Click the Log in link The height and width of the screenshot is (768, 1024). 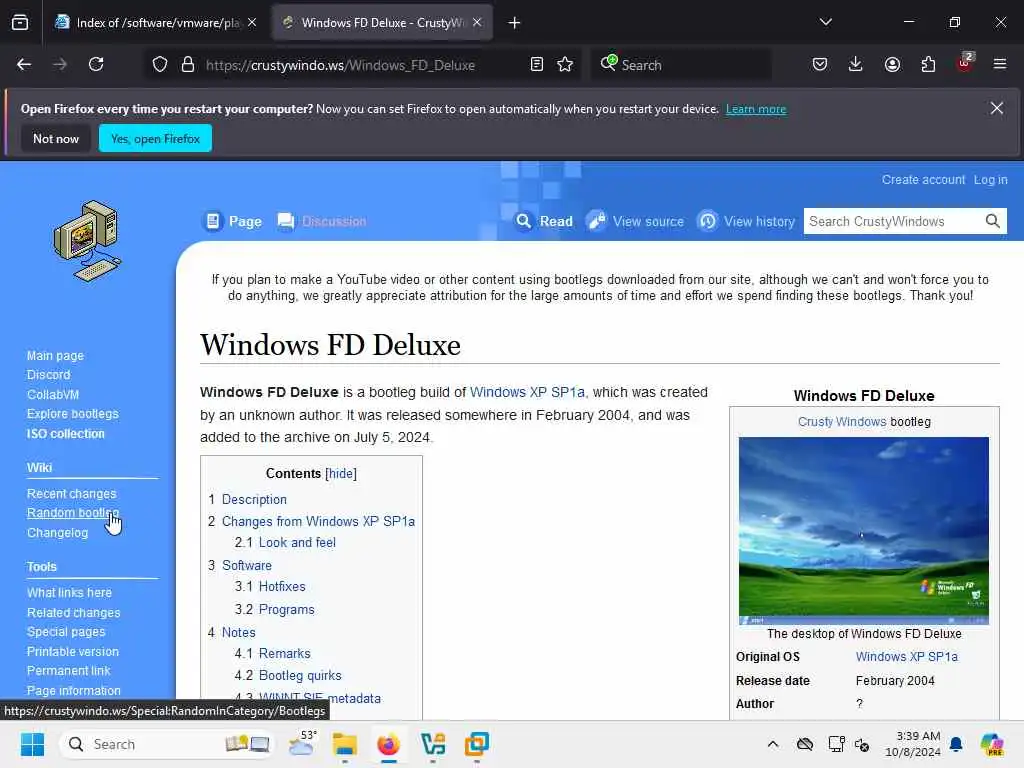click(x=990, y=180)
